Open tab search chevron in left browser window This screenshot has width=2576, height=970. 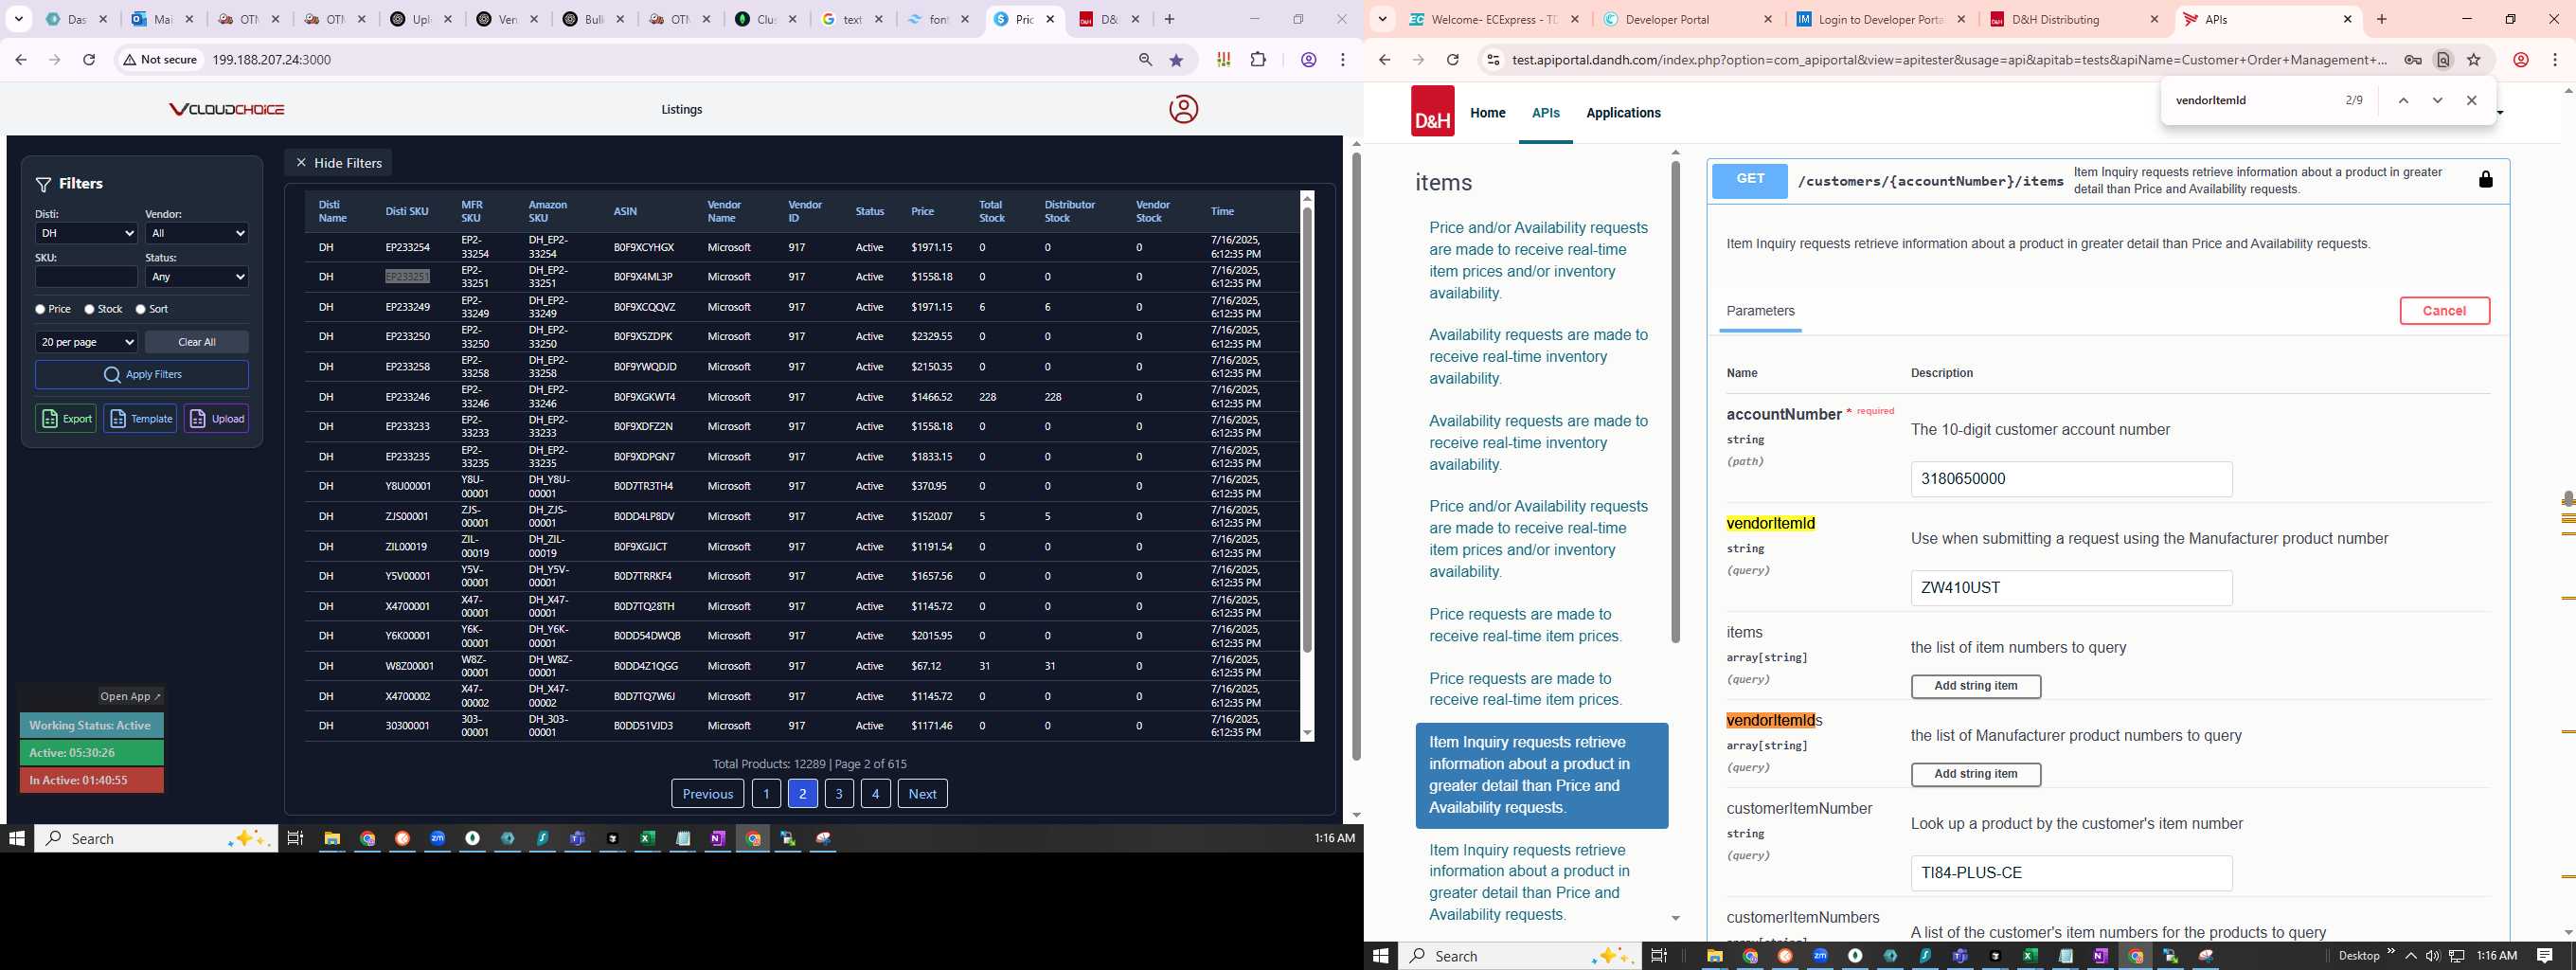(x=19, y=19)
